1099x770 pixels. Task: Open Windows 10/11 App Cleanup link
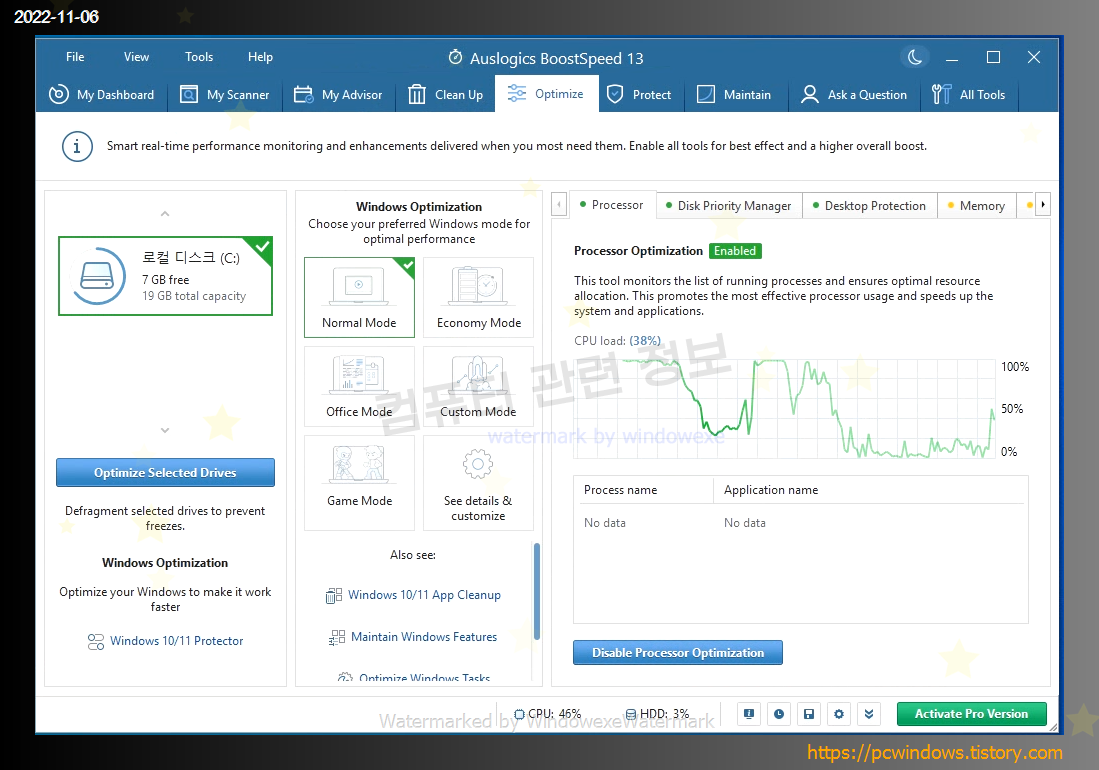pos(424,595)
